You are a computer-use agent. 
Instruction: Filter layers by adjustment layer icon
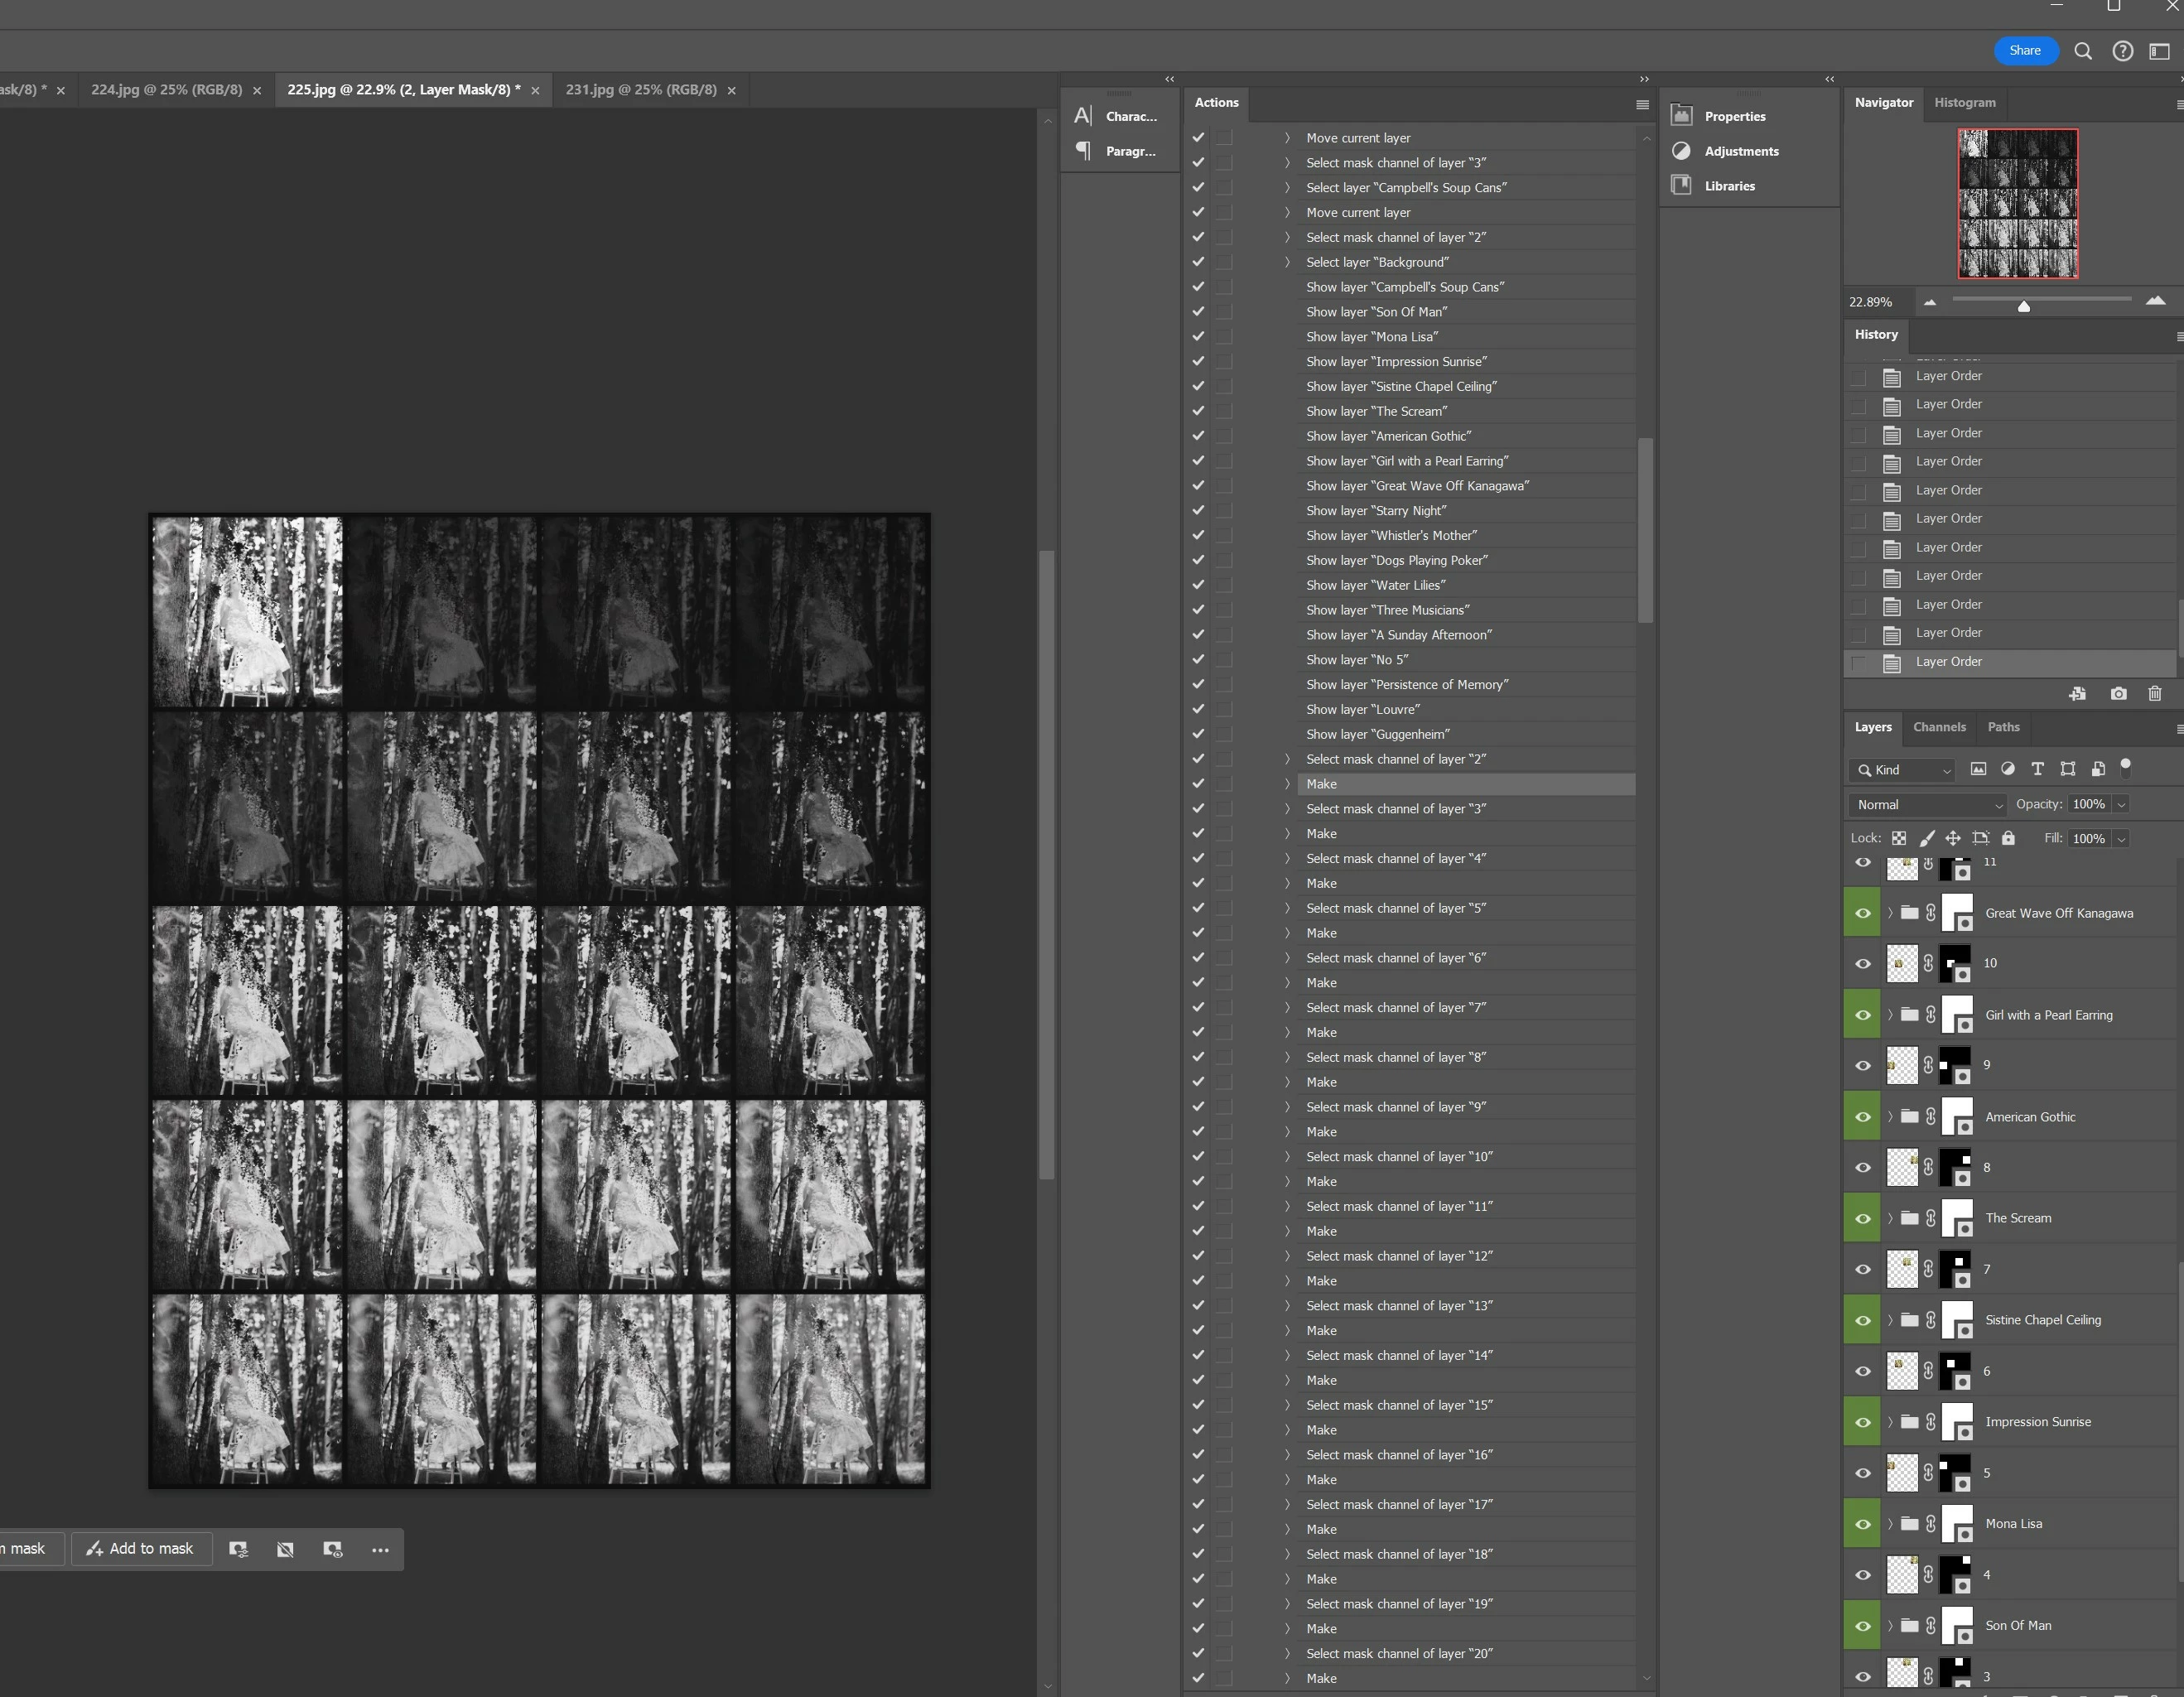(2007, 769)
